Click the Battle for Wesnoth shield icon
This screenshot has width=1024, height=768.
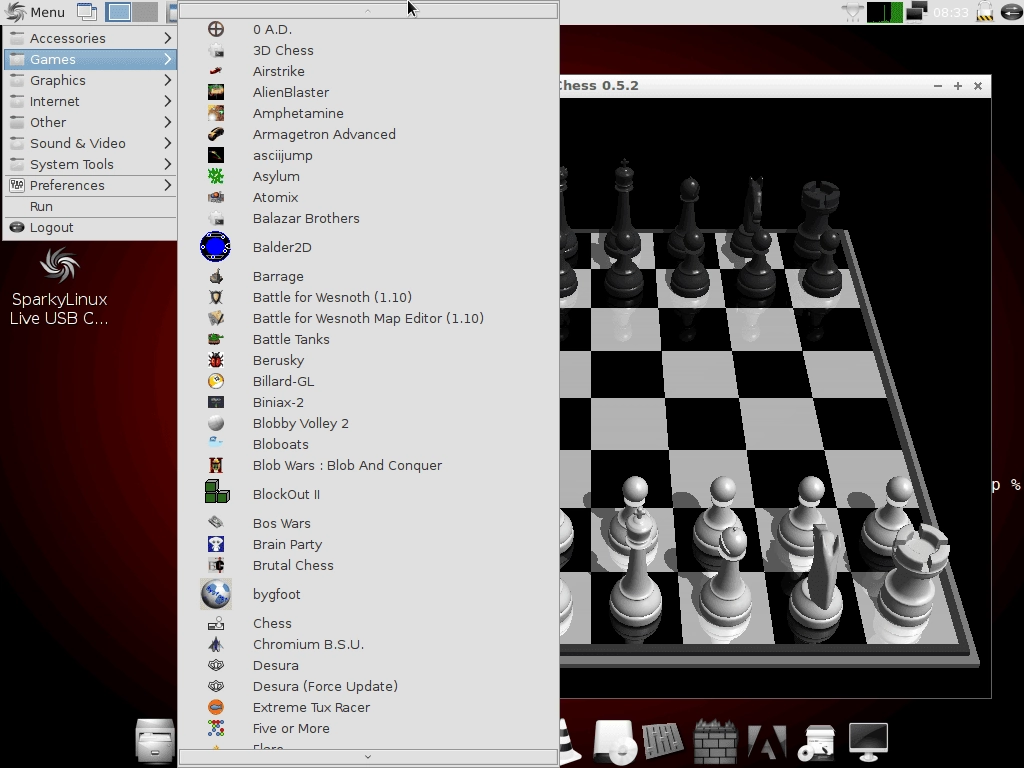[216, 297]
